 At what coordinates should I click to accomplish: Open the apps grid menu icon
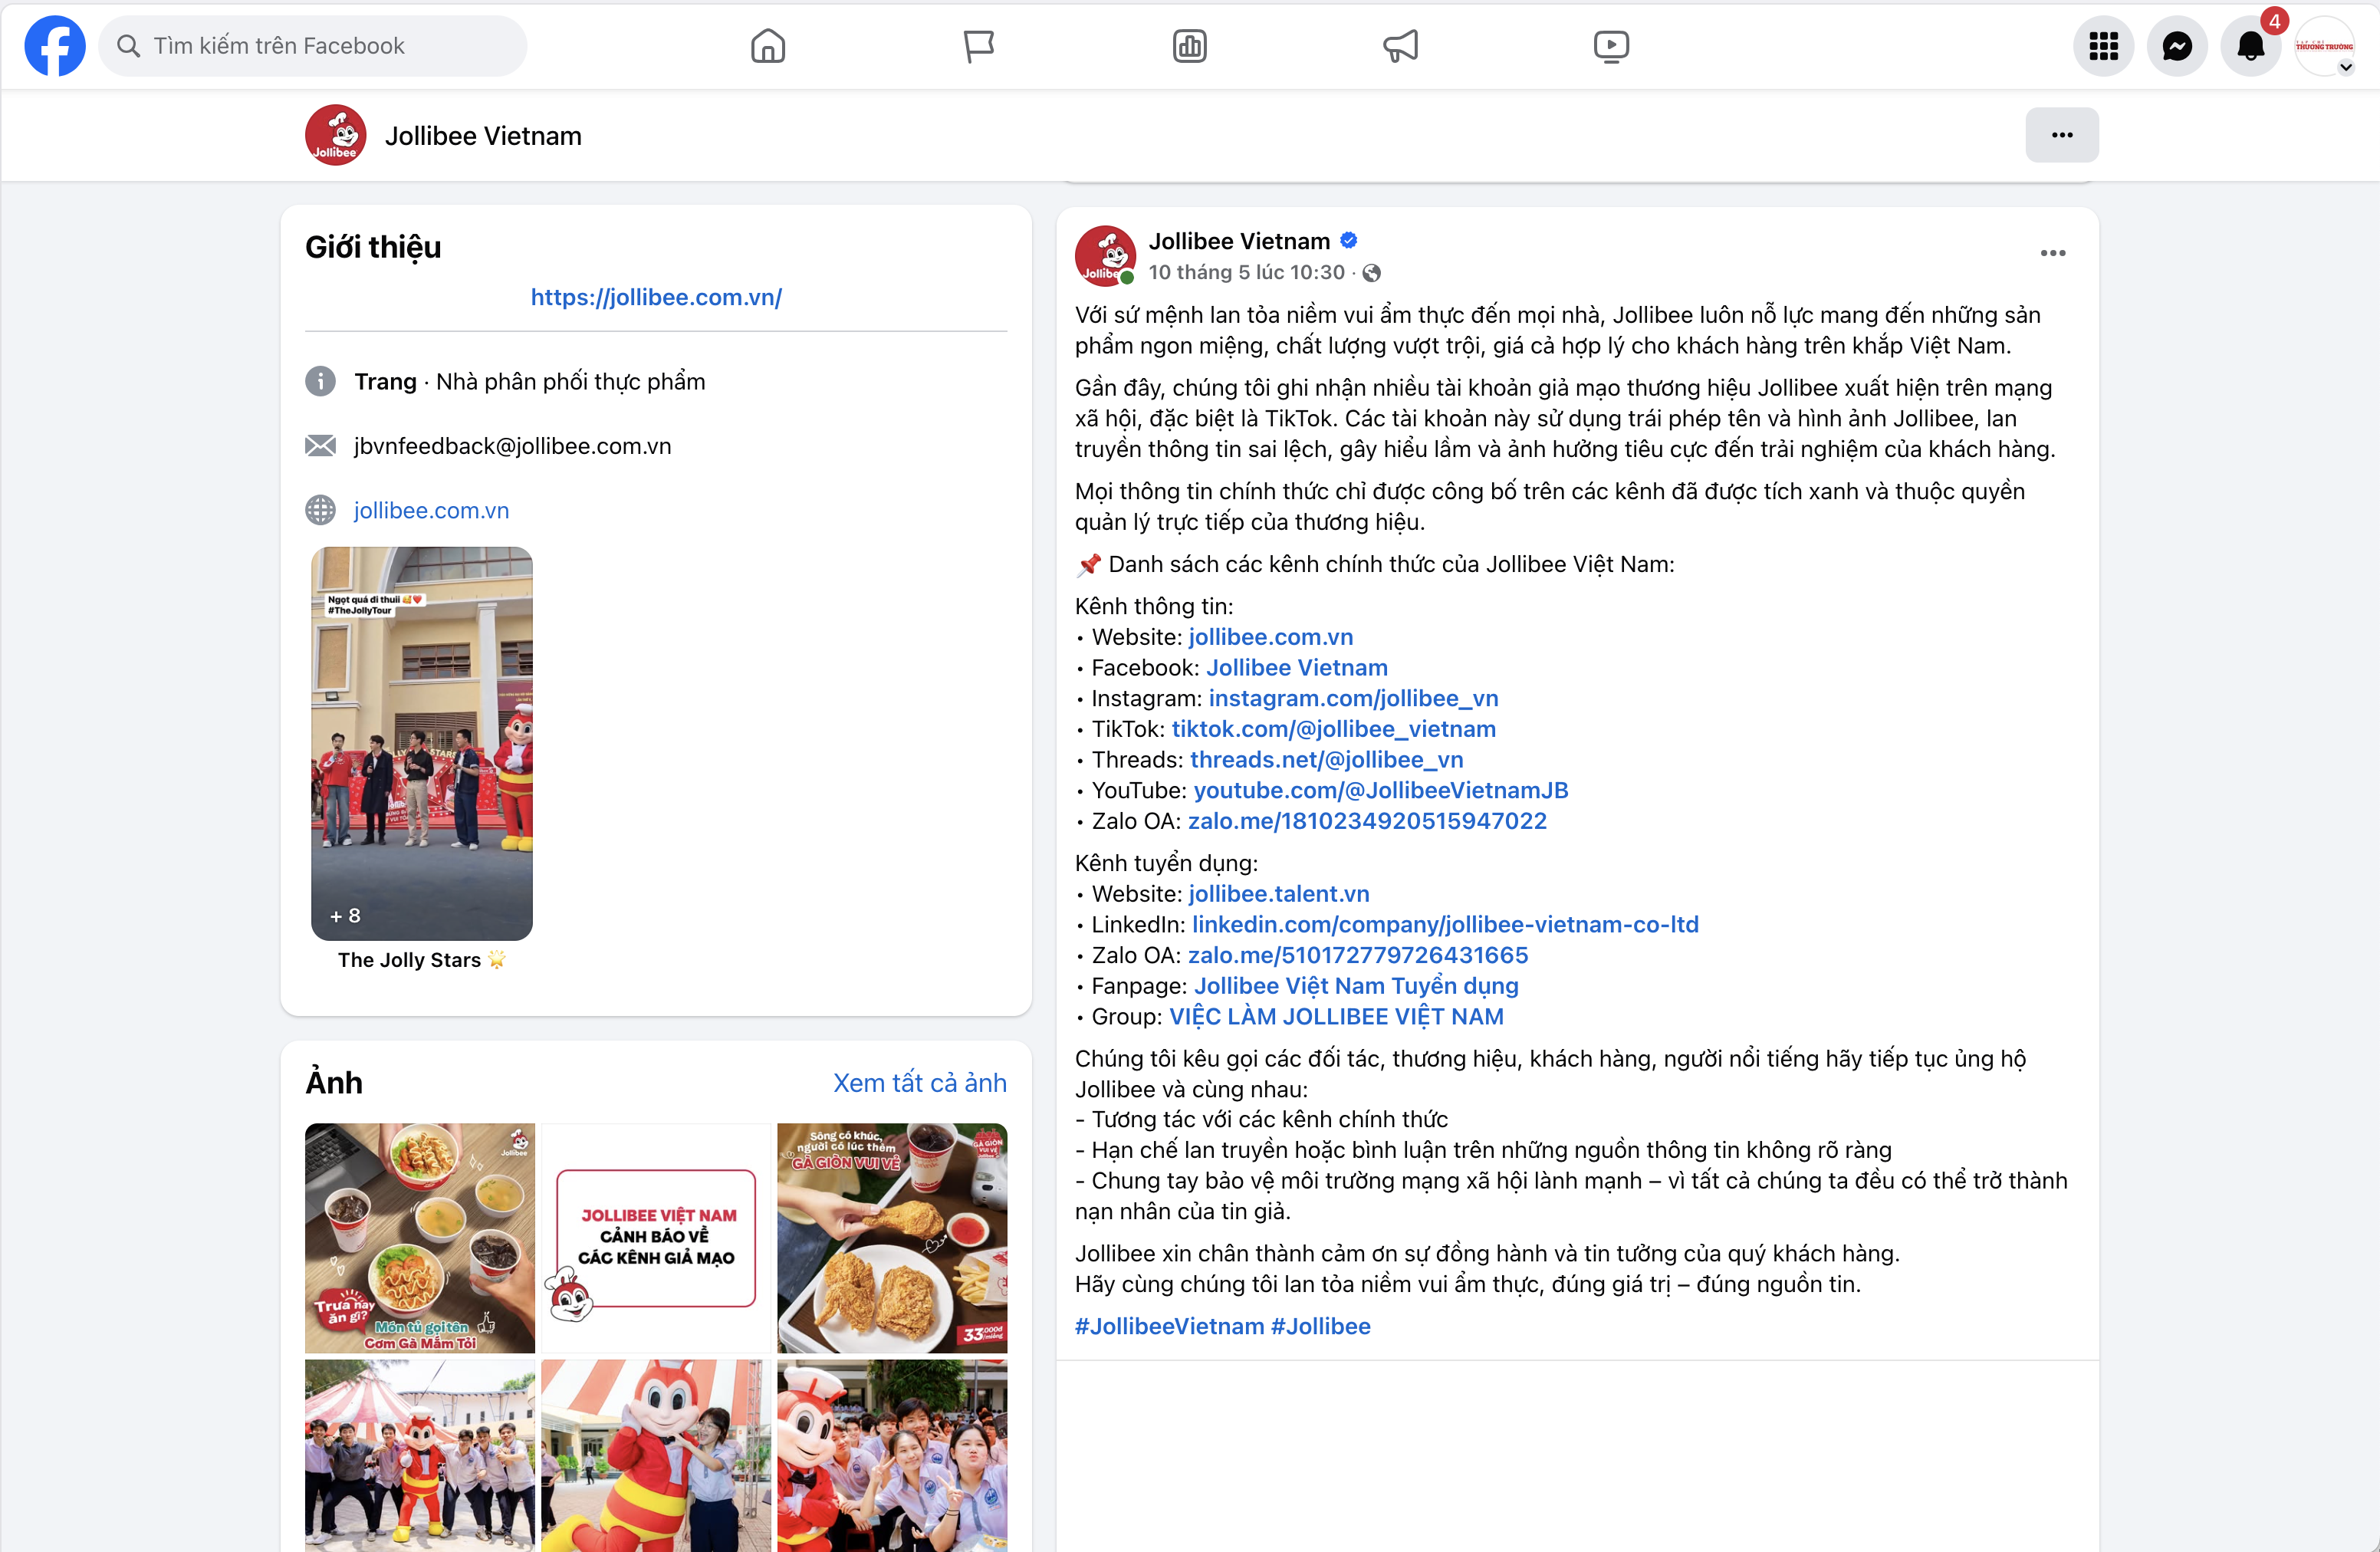point(2103,46)
